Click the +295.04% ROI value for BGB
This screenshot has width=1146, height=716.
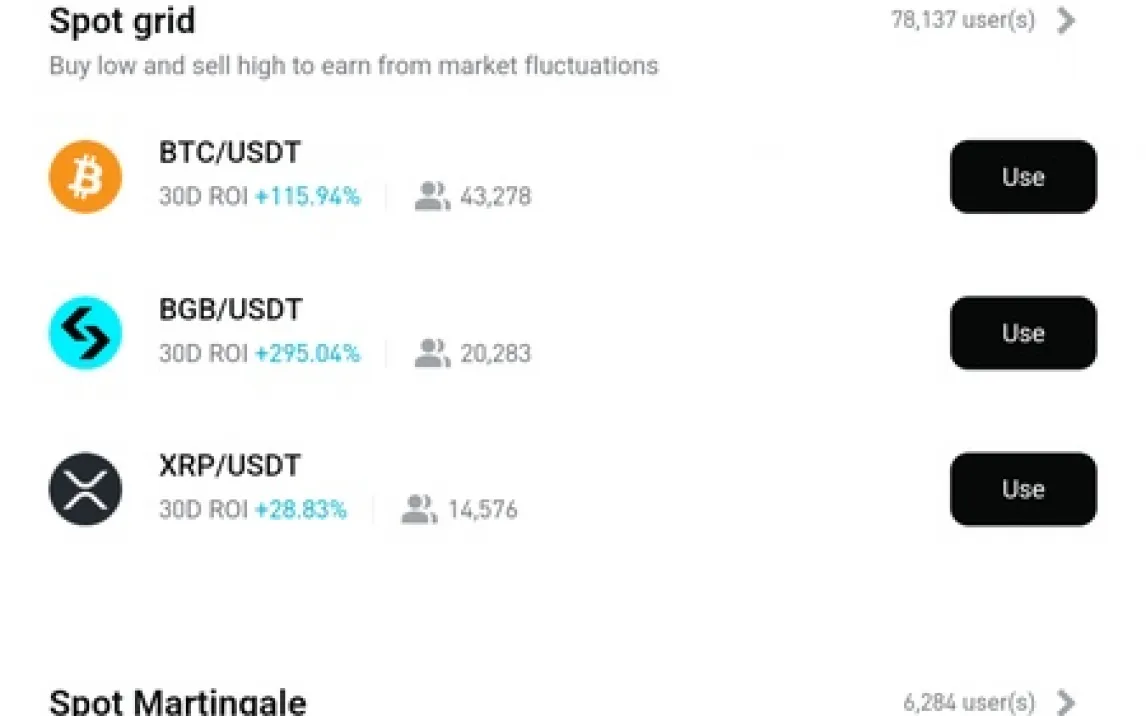click(307, 353)
